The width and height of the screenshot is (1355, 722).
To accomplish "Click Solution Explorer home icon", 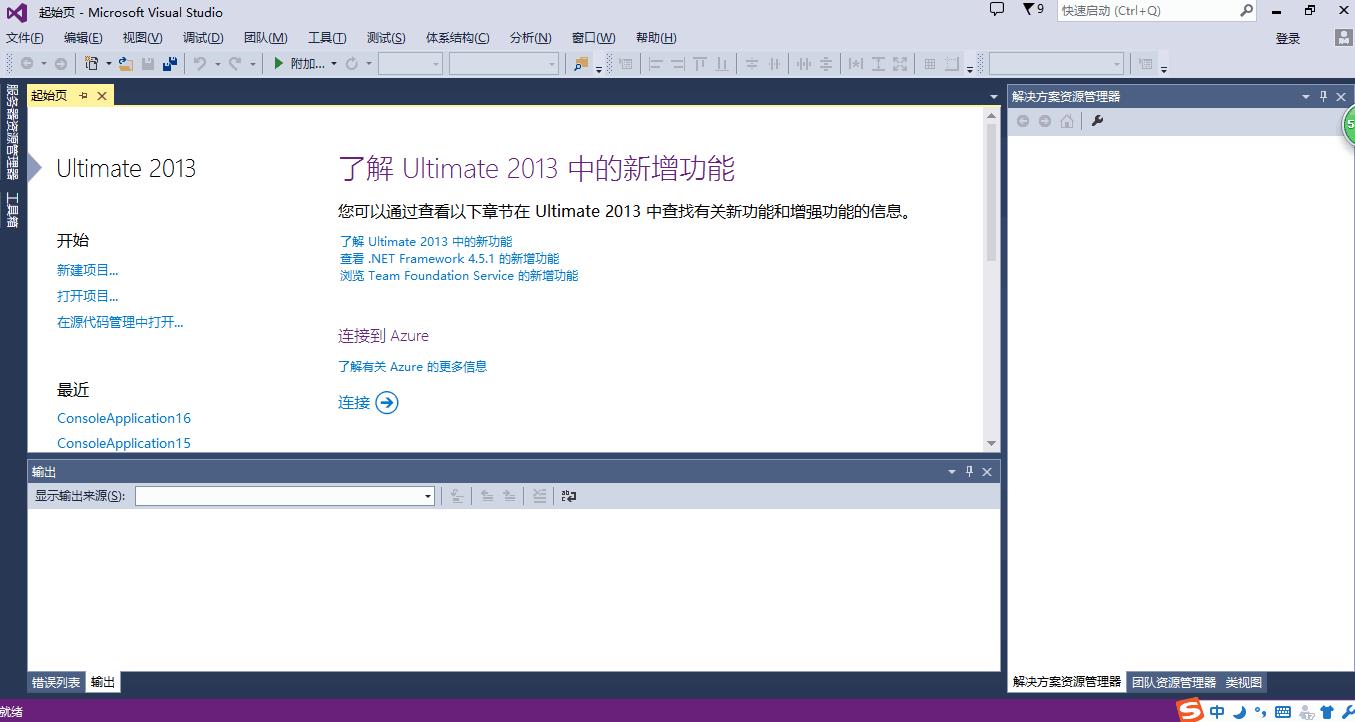I will click(x=1067, y=121).
